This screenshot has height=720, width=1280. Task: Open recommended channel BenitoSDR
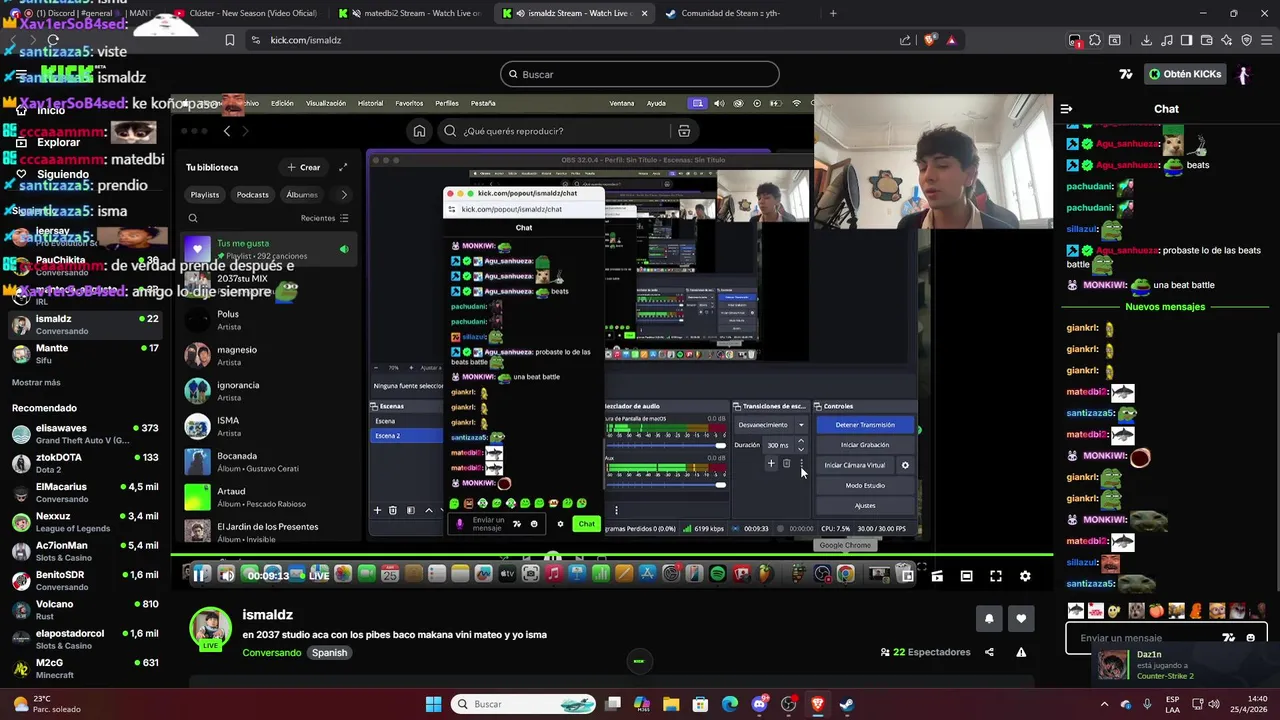click(85, 580)
